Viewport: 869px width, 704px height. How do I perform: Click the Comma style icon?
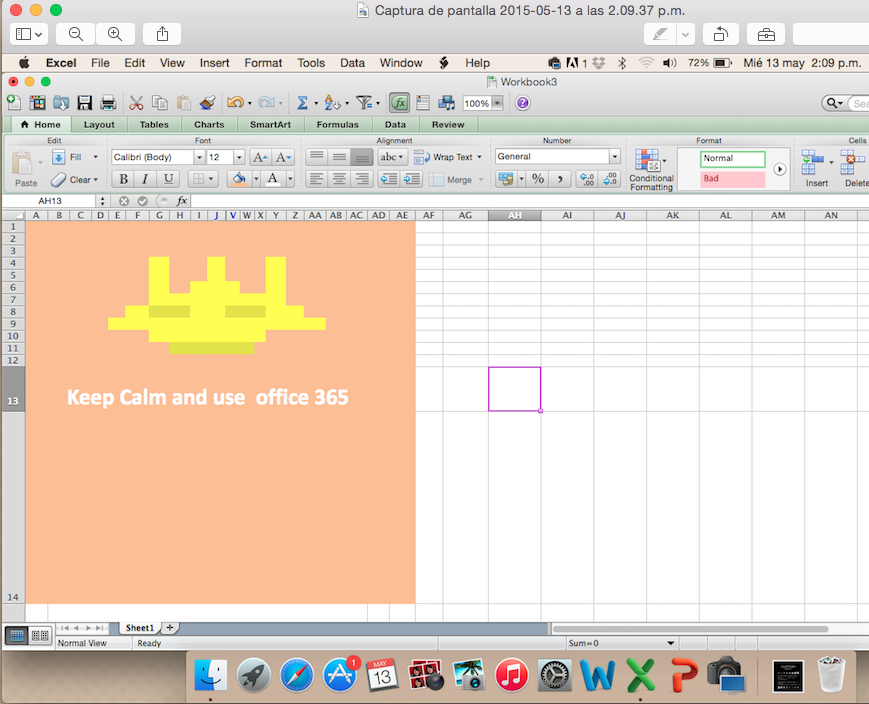560,178
